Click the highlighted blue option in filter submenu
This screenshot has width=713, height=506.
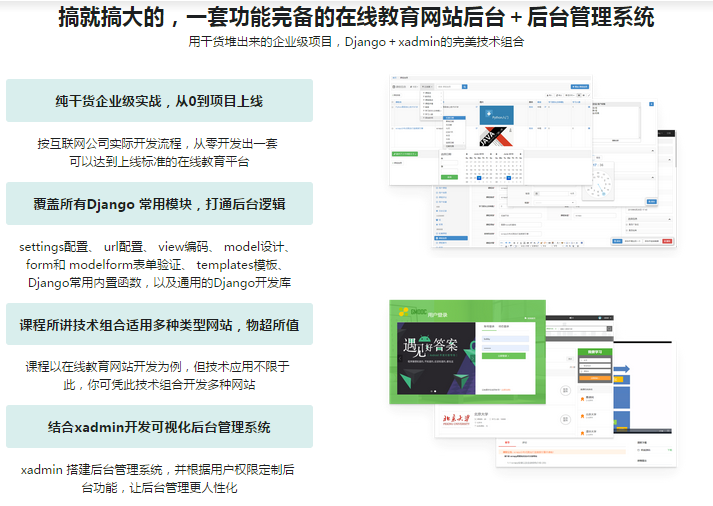(x=454, y=118)
